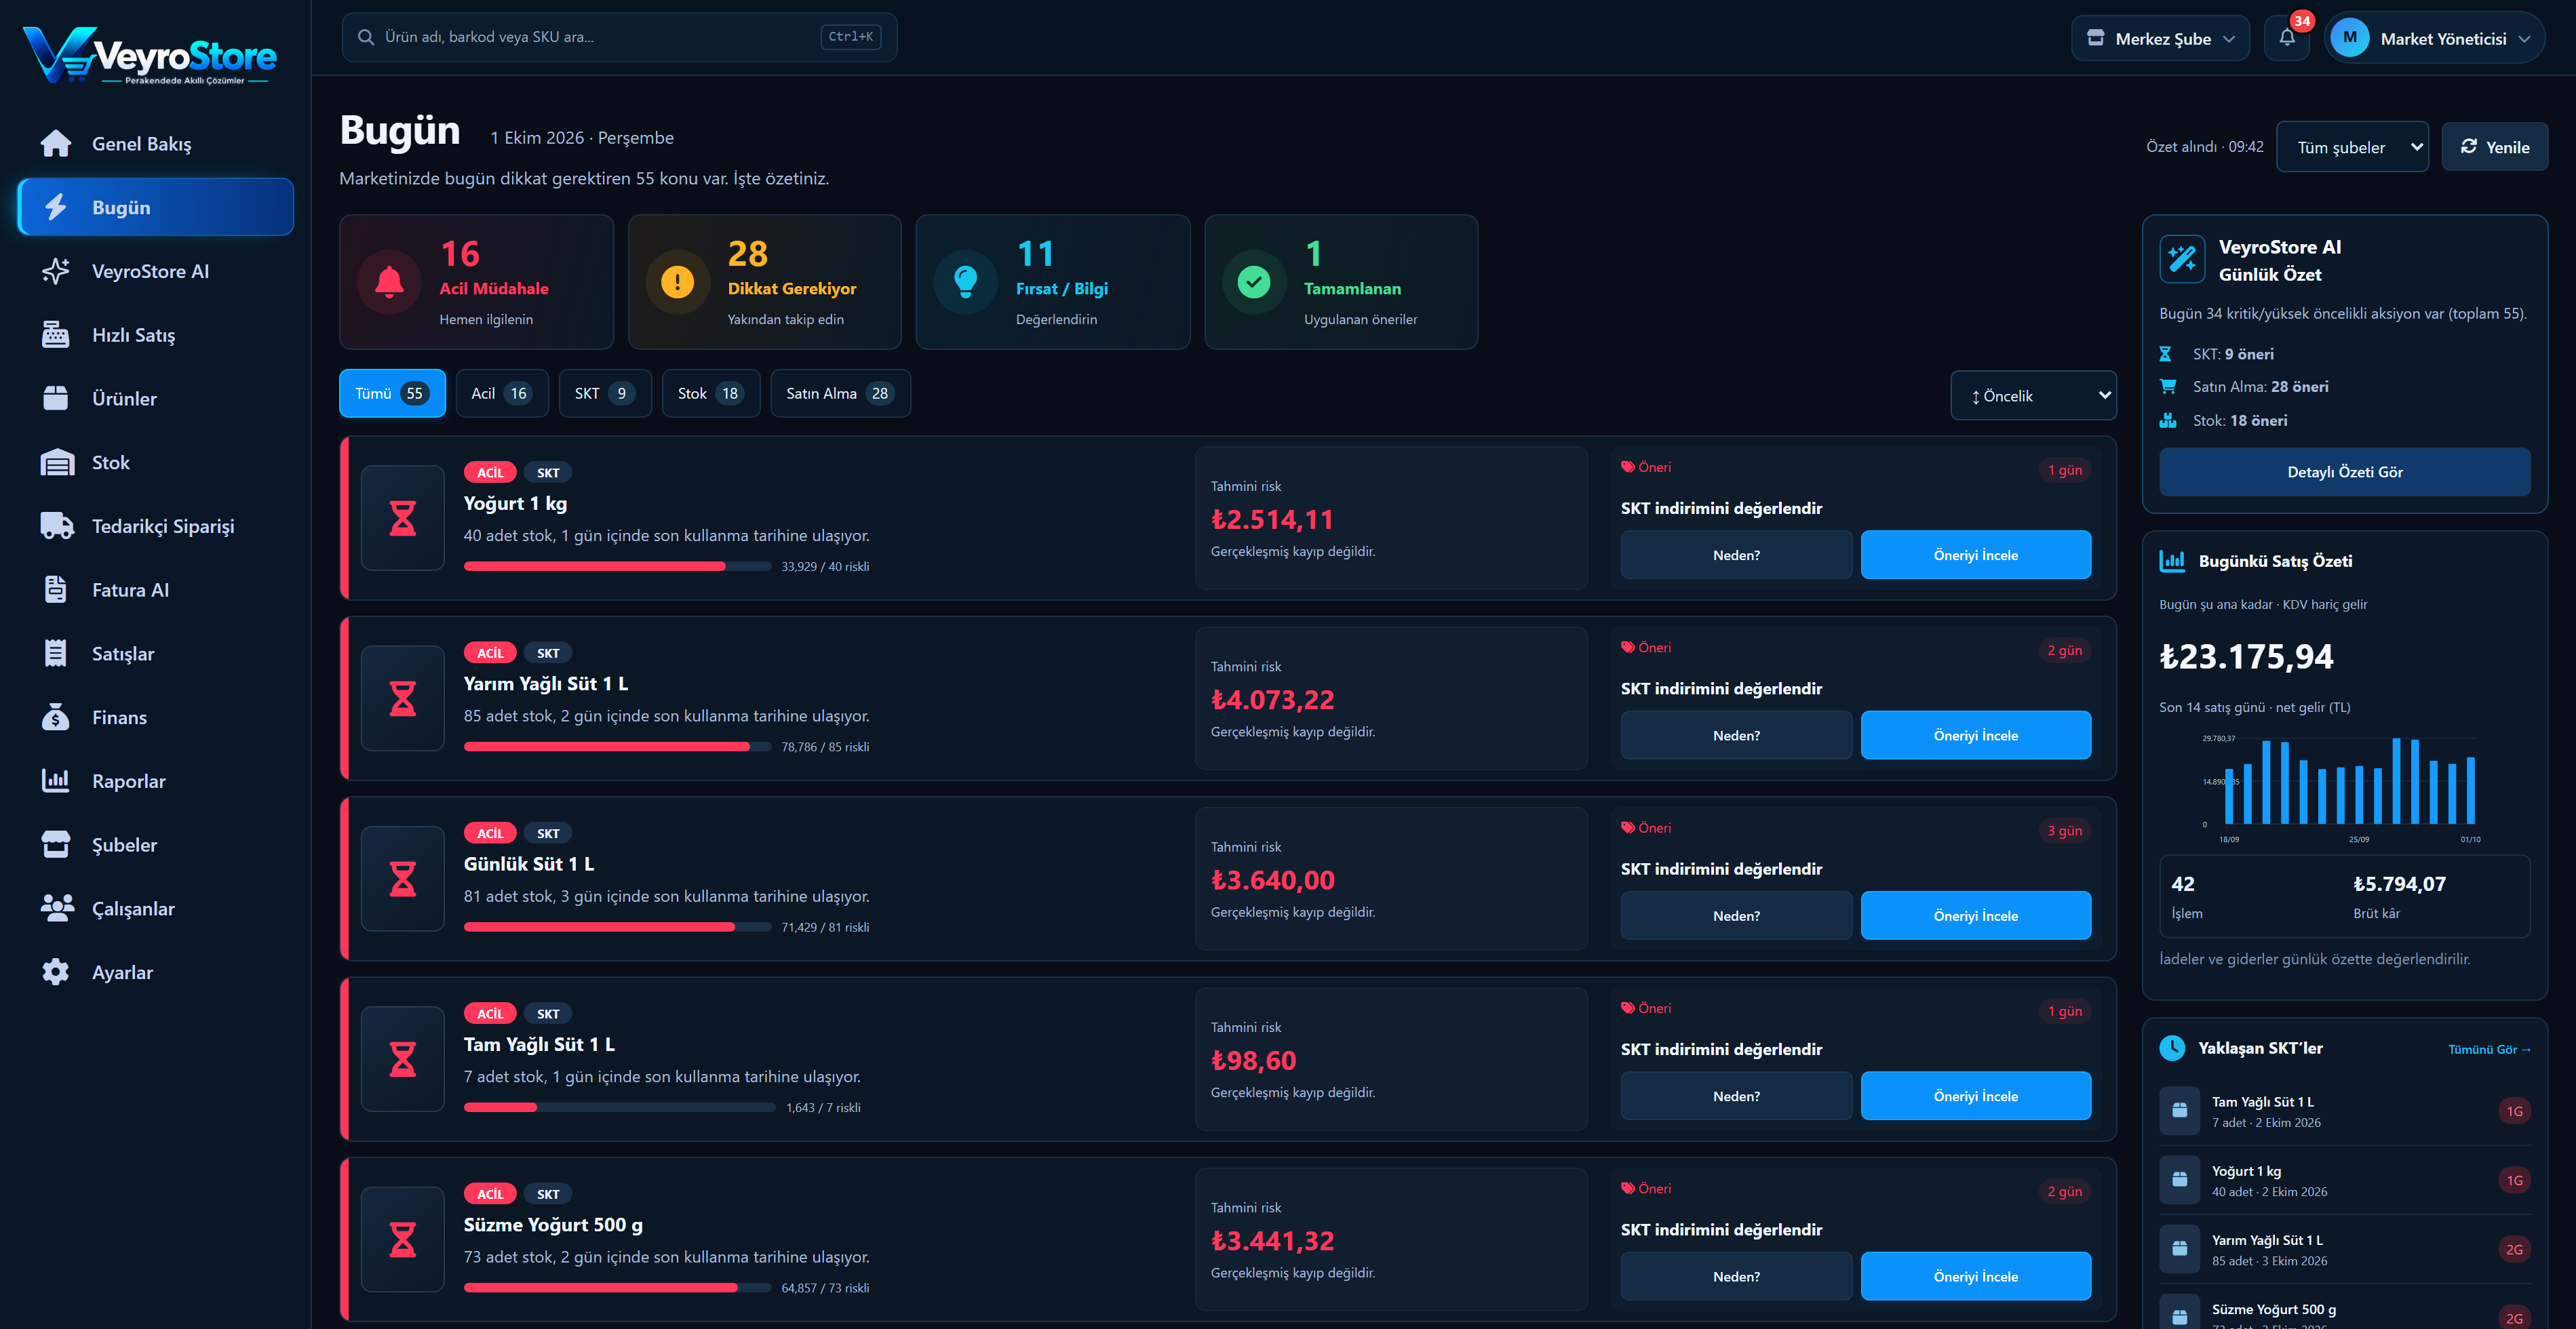The width and height of the screenshot is (2576, 1329).
Task: Click the risk progress bar on Yoğurt 1 kg
Action: [x=617, y=567]
